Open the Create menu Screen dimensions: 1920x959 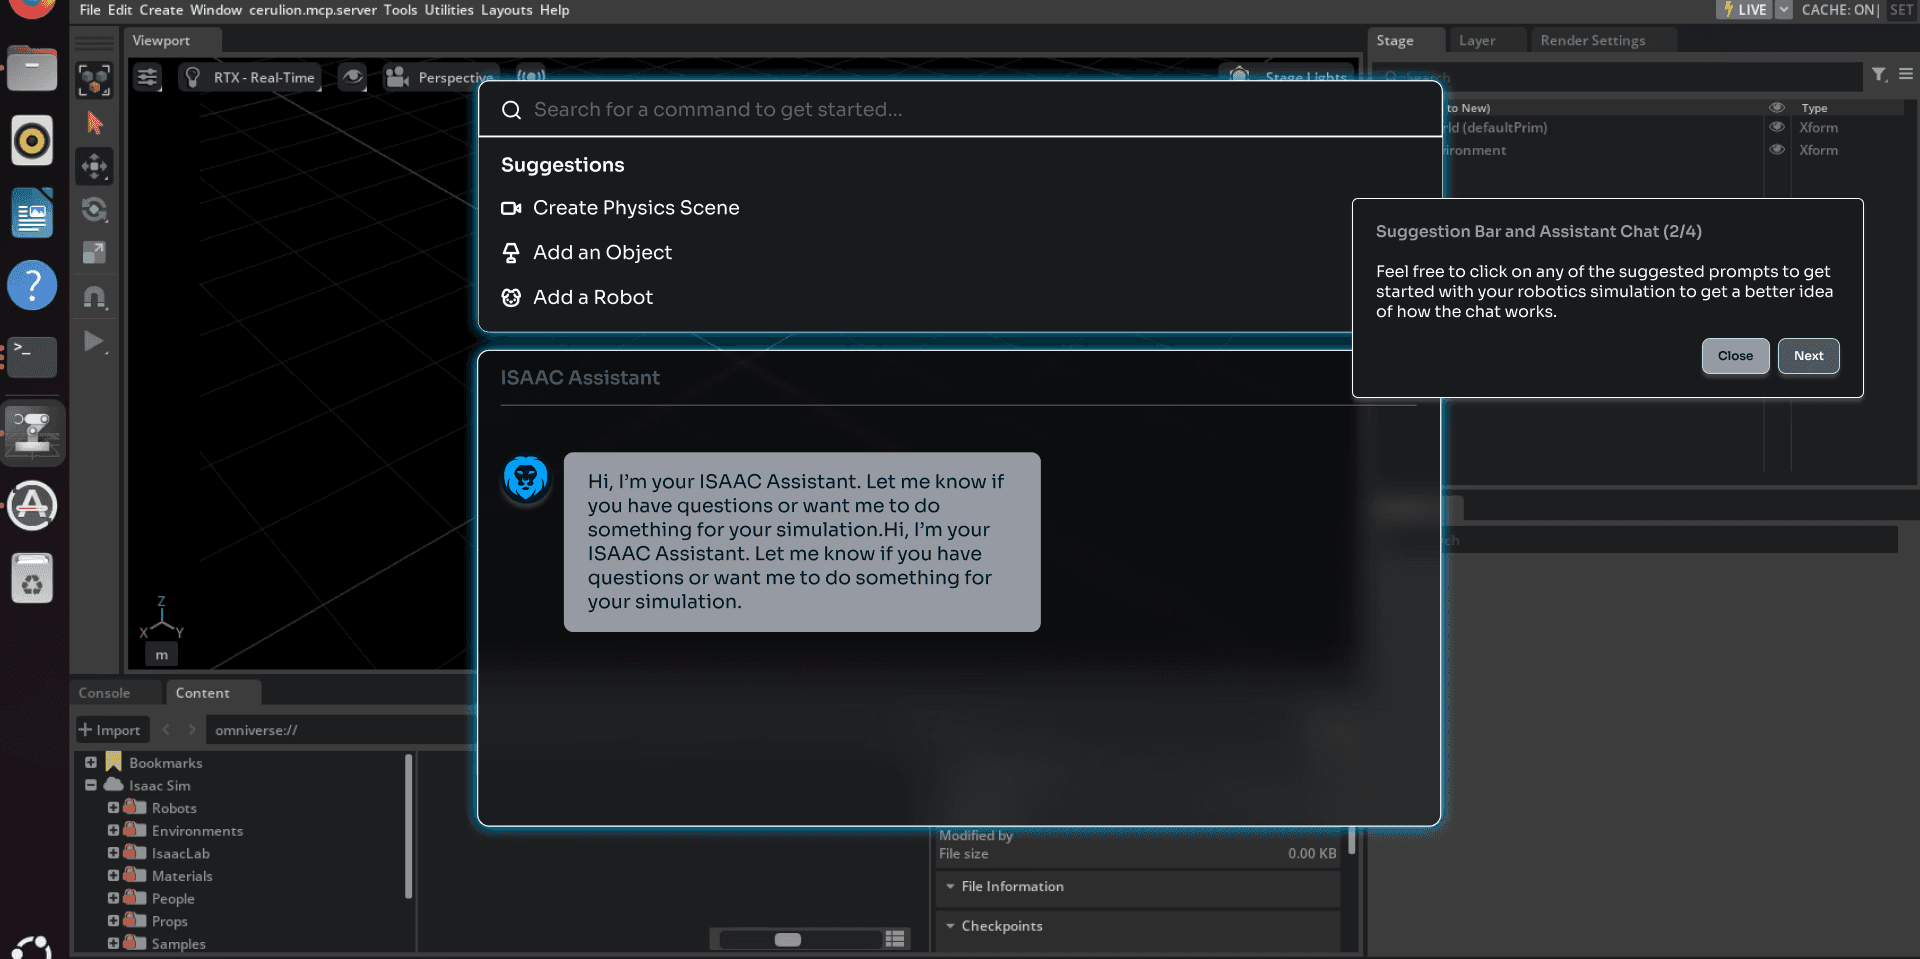coord(161,10)
